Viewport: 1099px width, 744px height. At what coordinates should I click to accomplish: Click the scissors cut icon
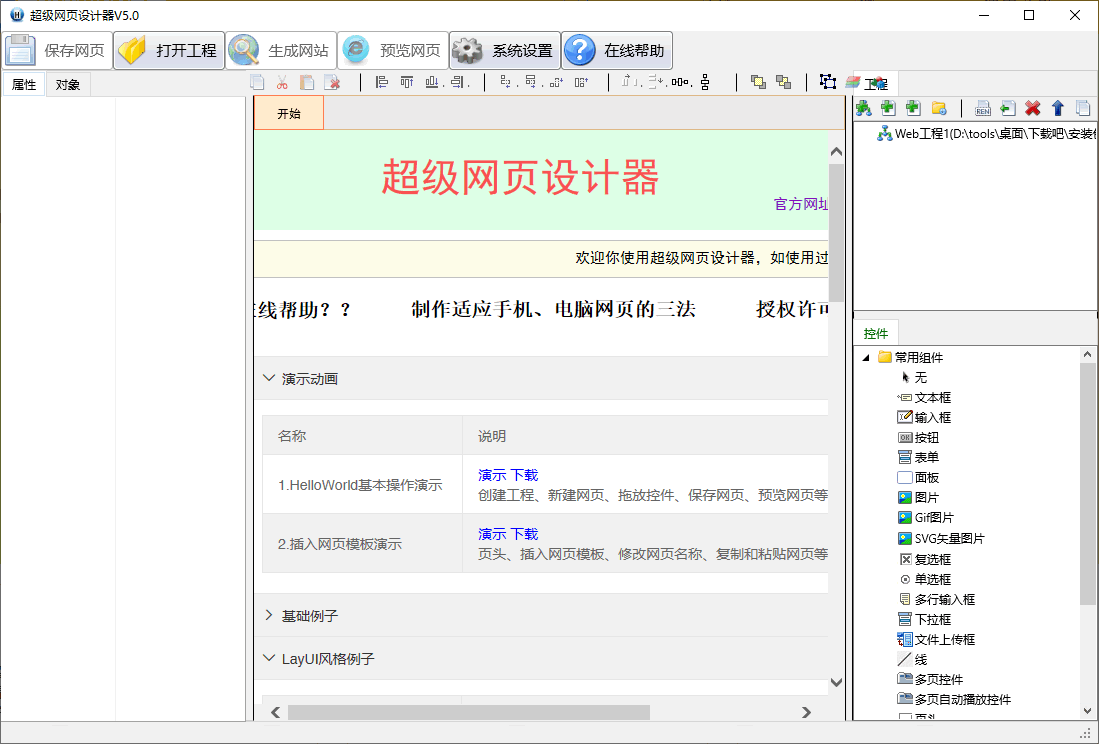(x=282, y=83)
